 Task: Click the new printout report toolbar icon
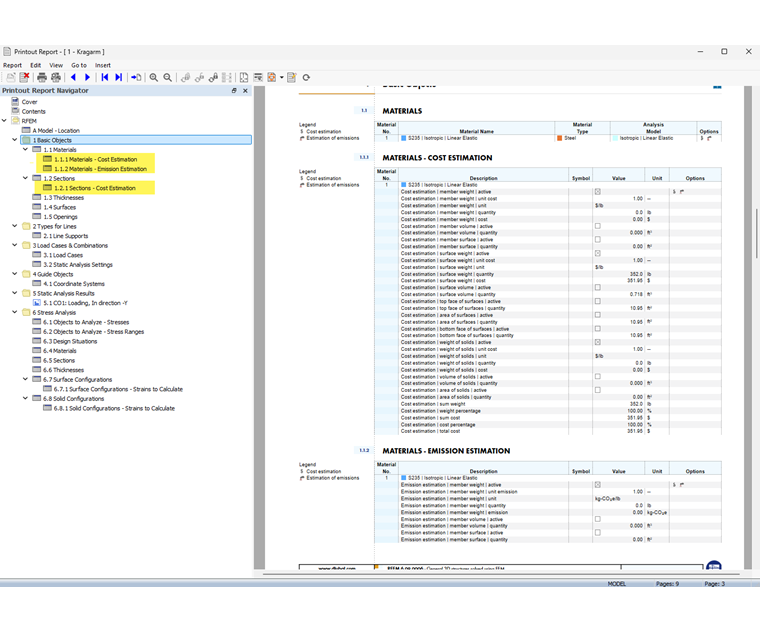coord(11,78)
